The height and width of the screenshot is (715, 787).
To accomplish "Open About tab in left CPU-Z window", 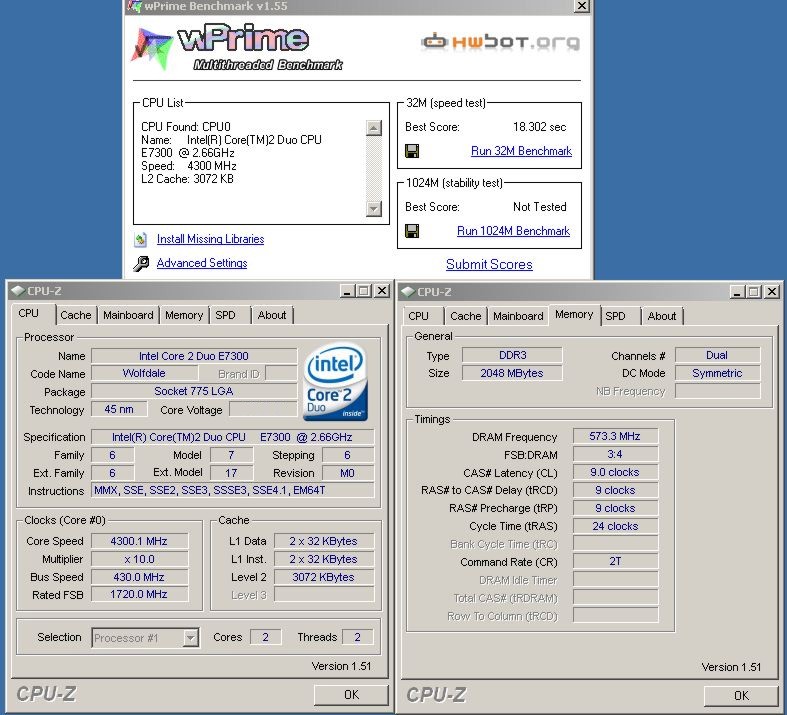I will point(272,315).
